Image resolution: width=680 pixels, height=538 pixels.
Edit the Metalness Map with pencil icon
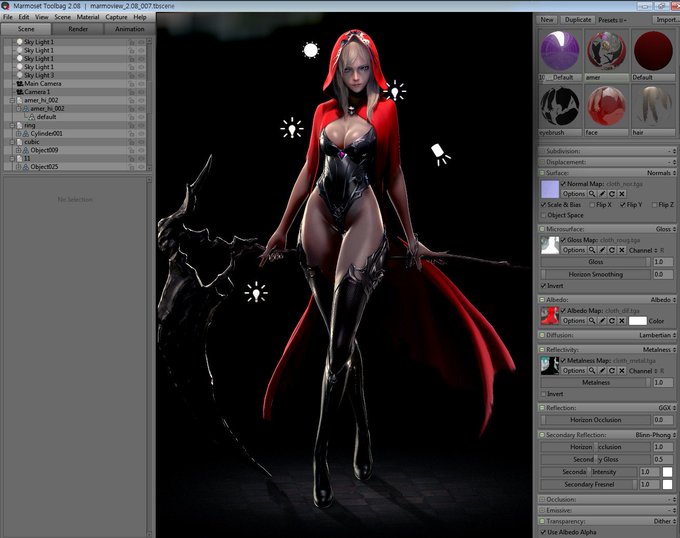tap(602, 371)
